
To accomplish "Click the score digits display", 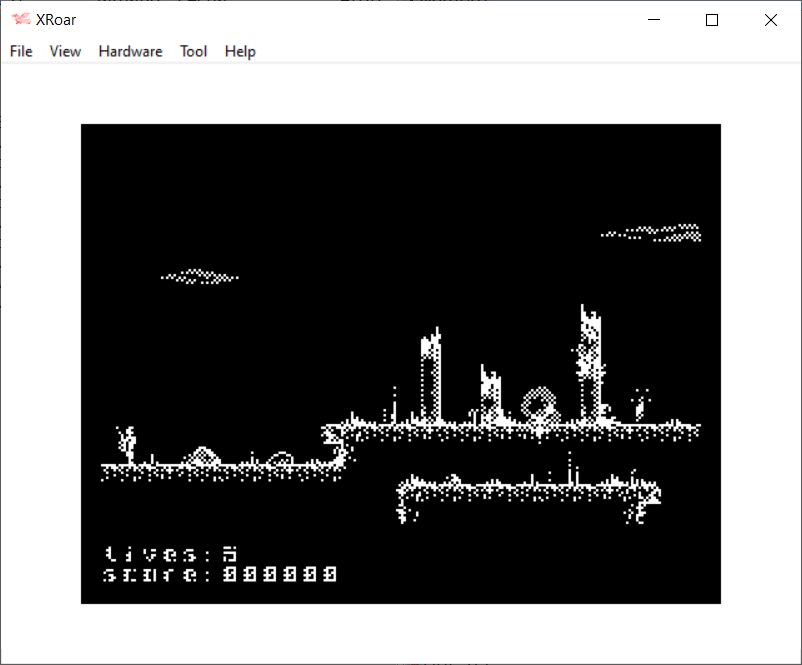I will click(x=280, y=574).
